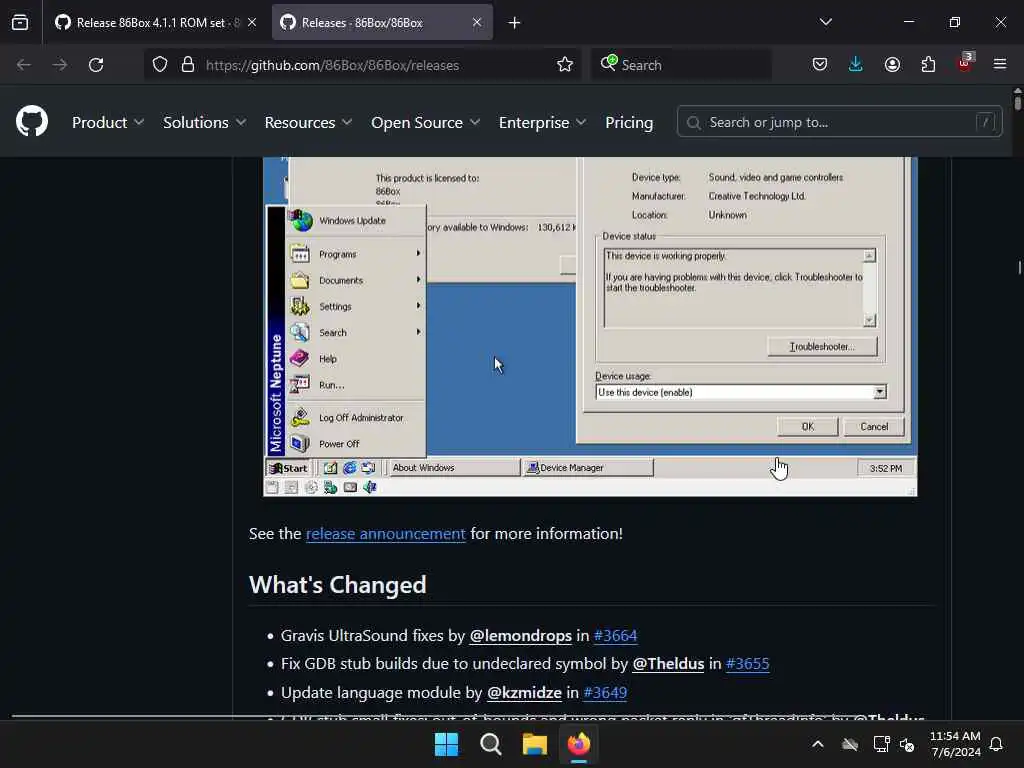
Task: Click the site padlock security icon
Action: [x=188, y=65]
